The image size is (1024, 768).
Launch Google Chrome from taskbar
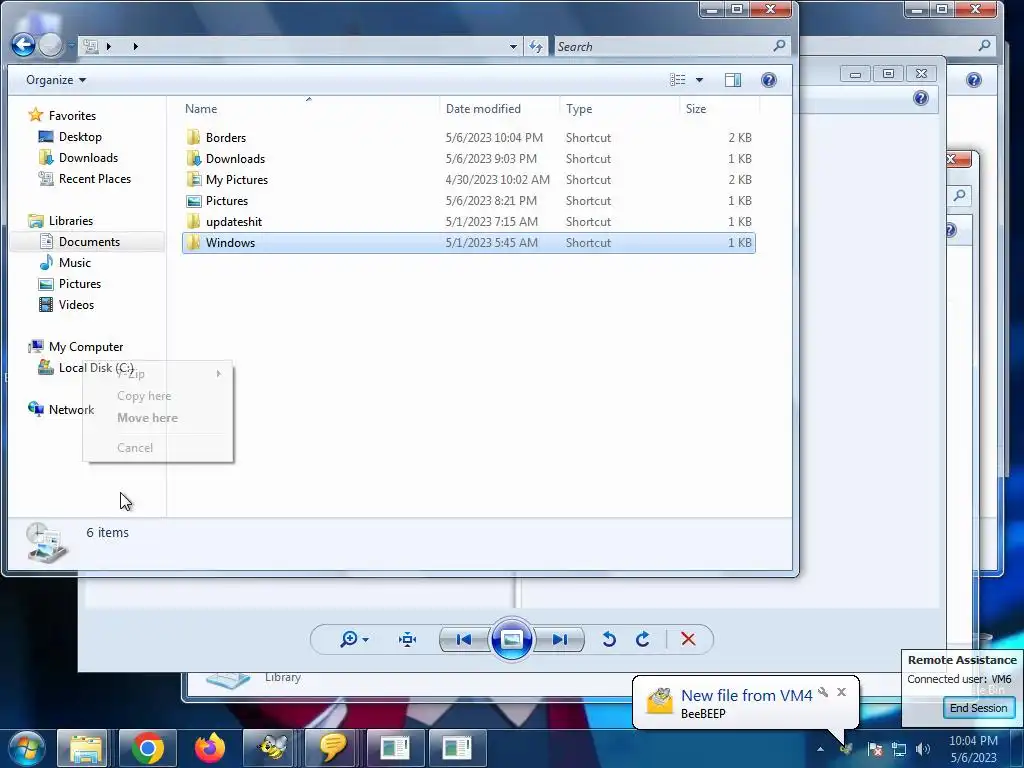click(147, 748)
